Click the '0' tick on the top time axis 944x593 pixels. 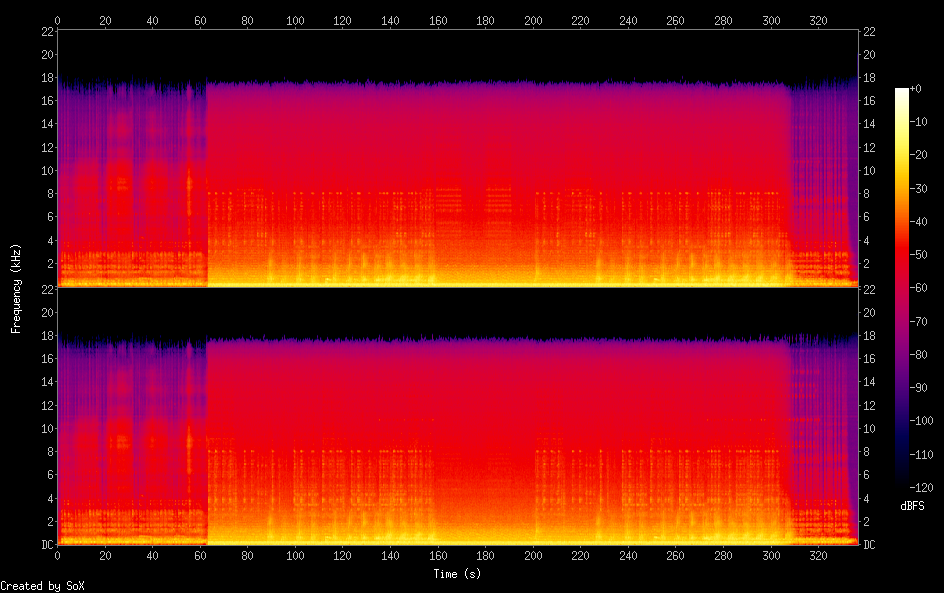58,20
